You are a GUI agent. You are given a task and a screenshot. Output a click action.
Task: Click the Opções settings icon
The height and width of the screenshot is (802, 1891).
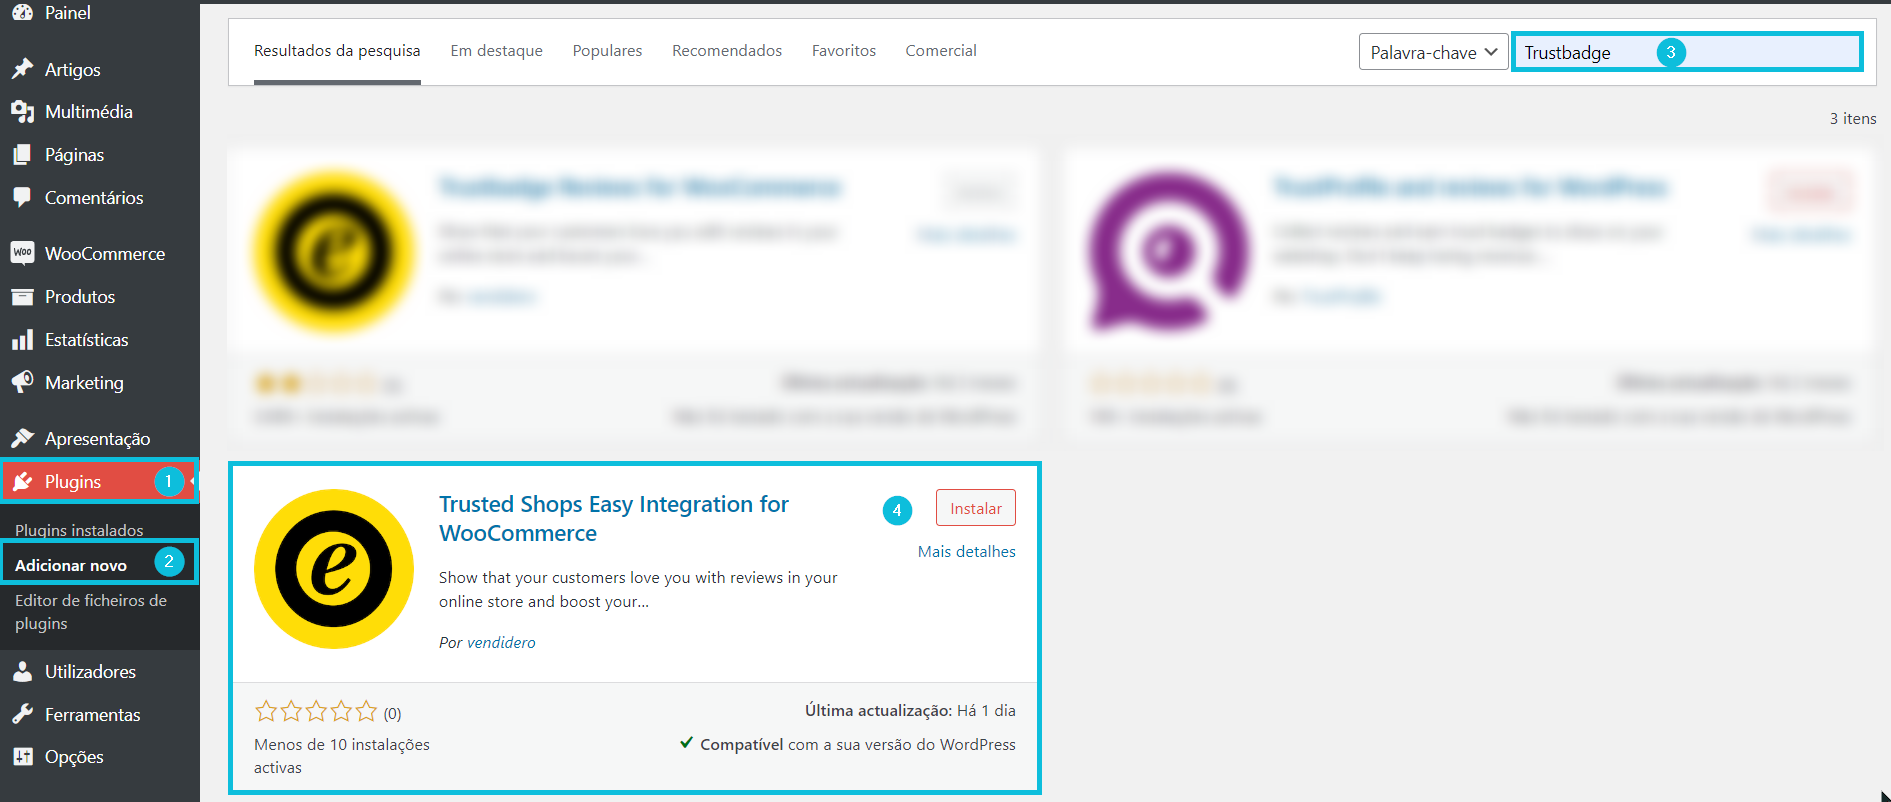click(22, 757)
